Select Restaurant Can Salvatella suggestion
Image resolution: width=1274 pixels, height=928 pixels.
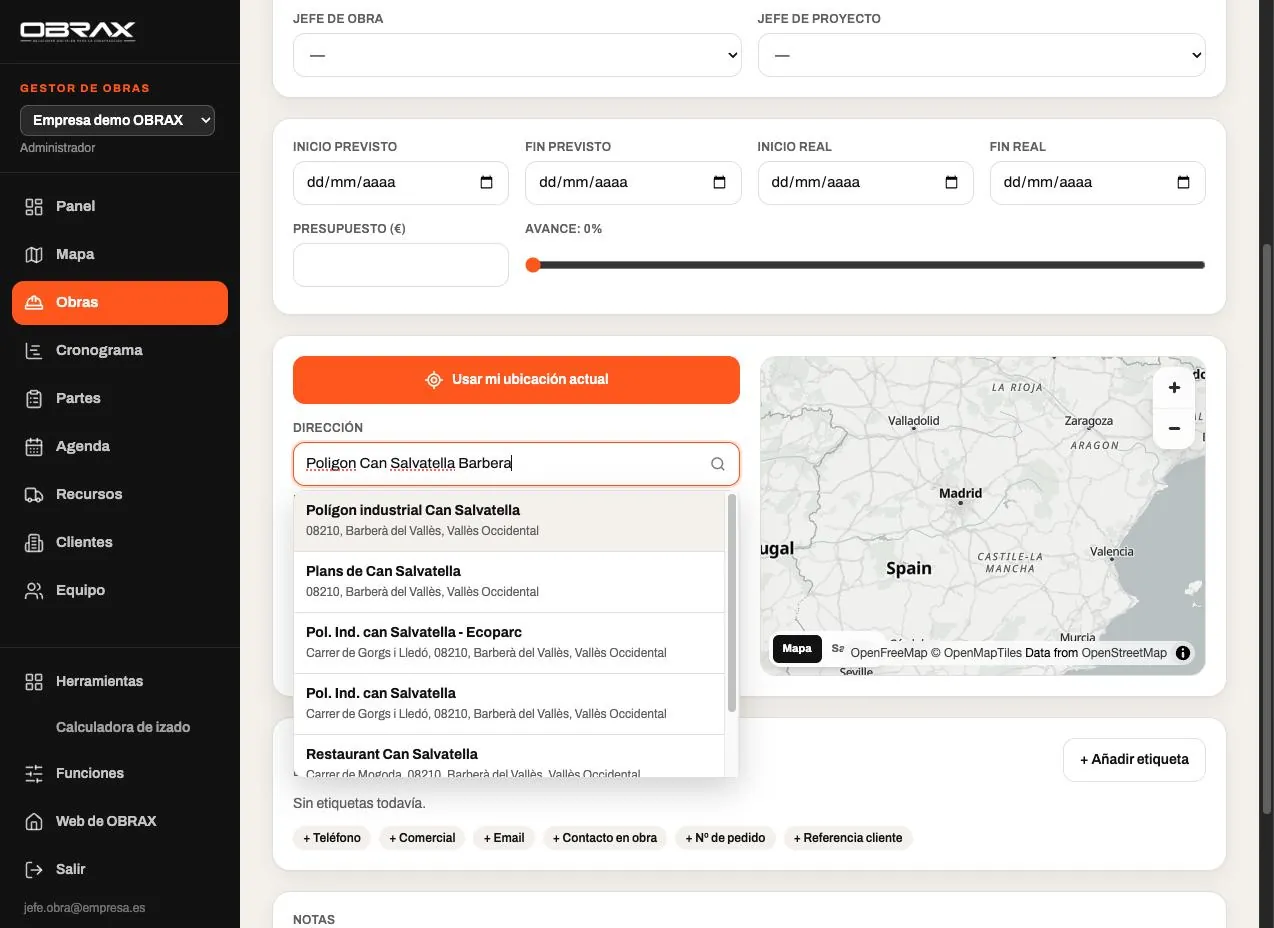(509, 757)
